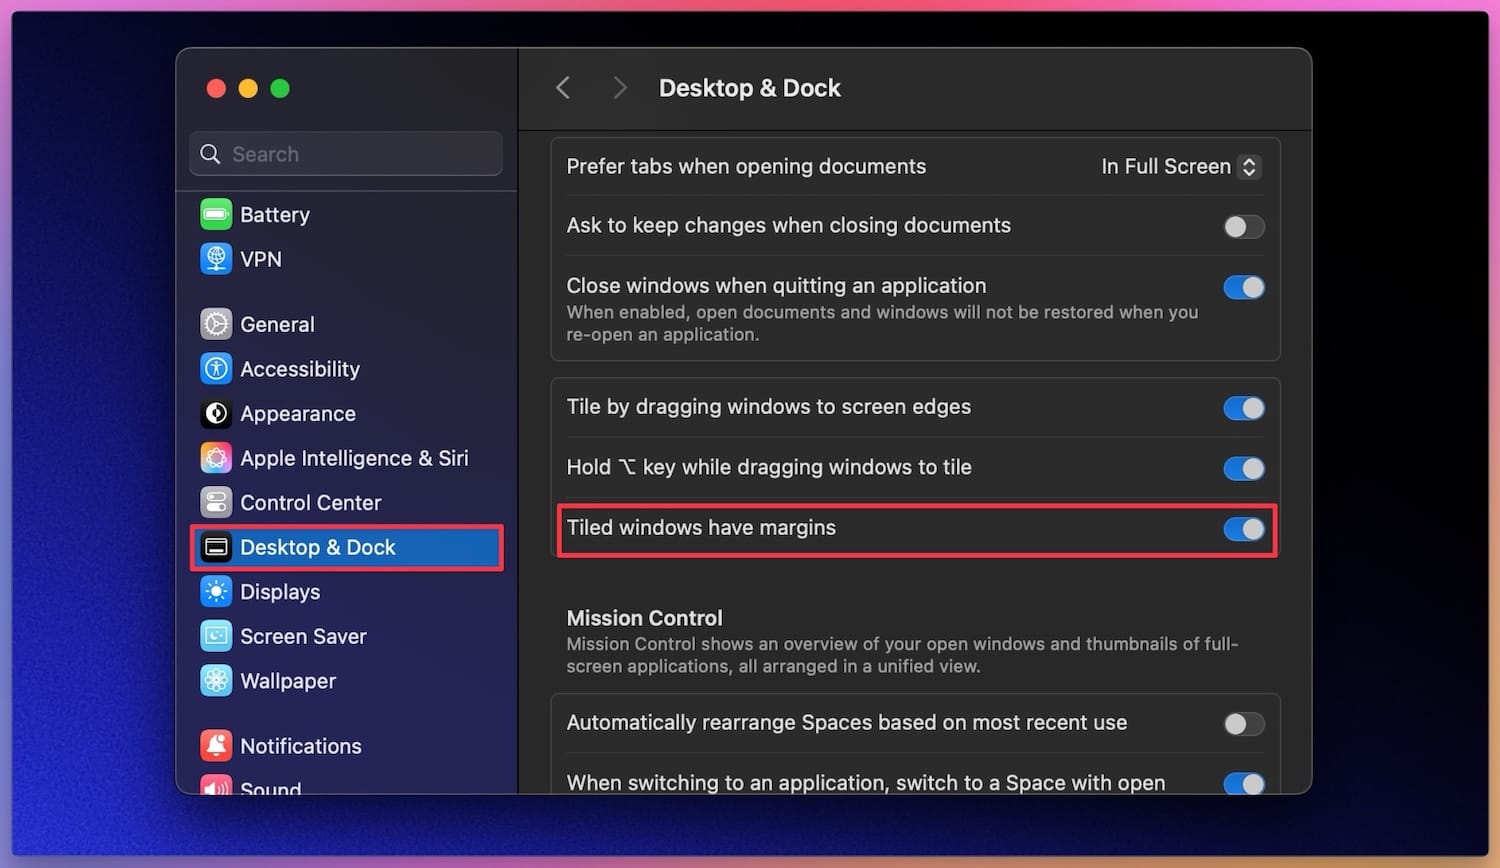This screenshot has width=1500, height=868.
Task: Click inside the Search field
Action: pos(345,153)
